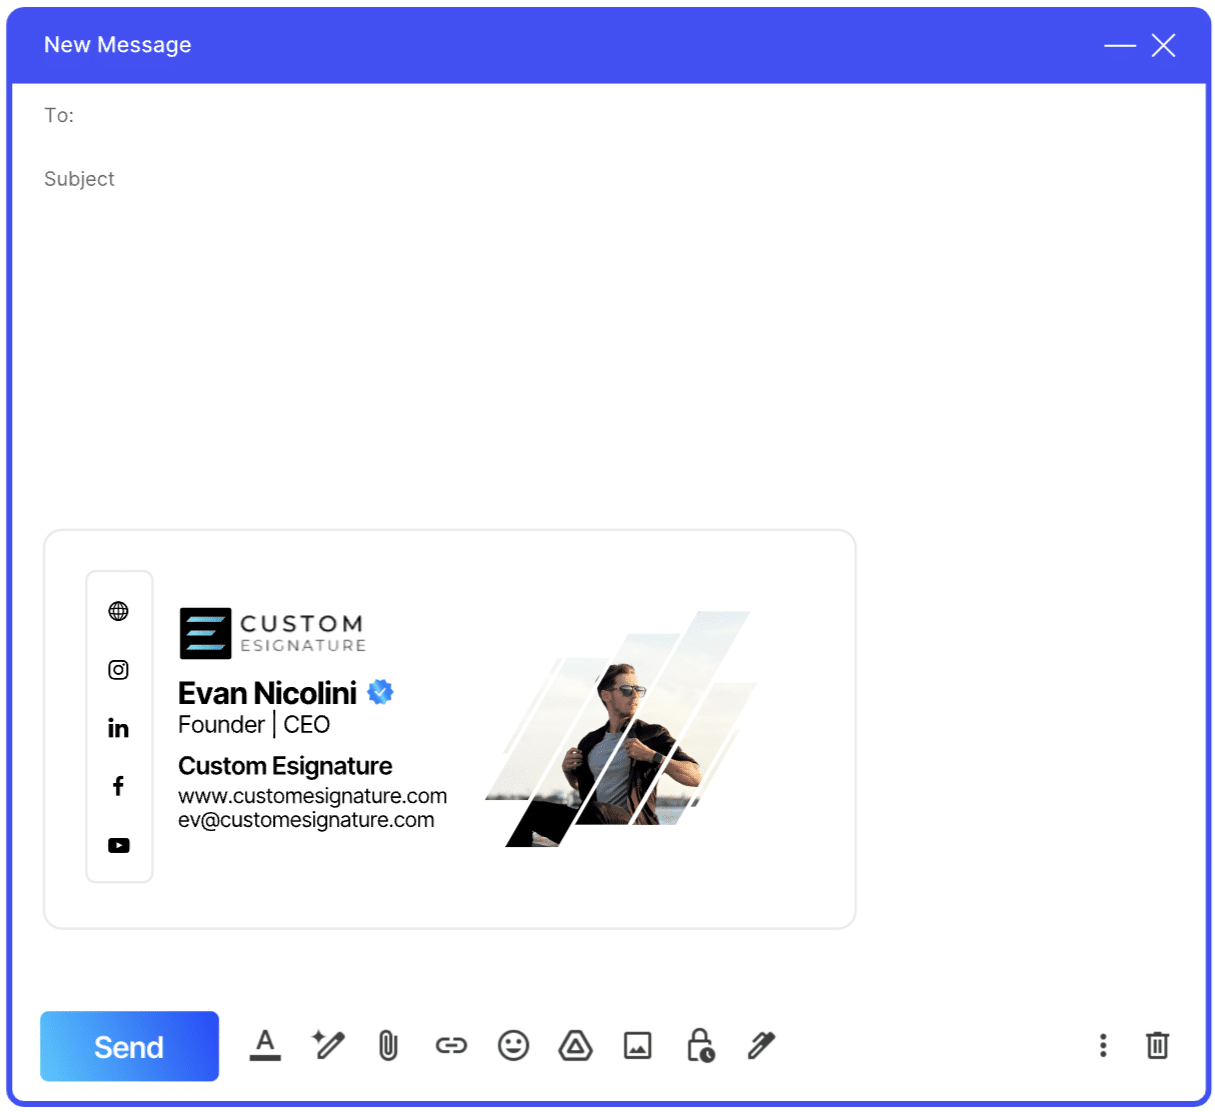Insert signature using the pen icon
This screenshot has height=1112, width=1215.
point(761,1046)
